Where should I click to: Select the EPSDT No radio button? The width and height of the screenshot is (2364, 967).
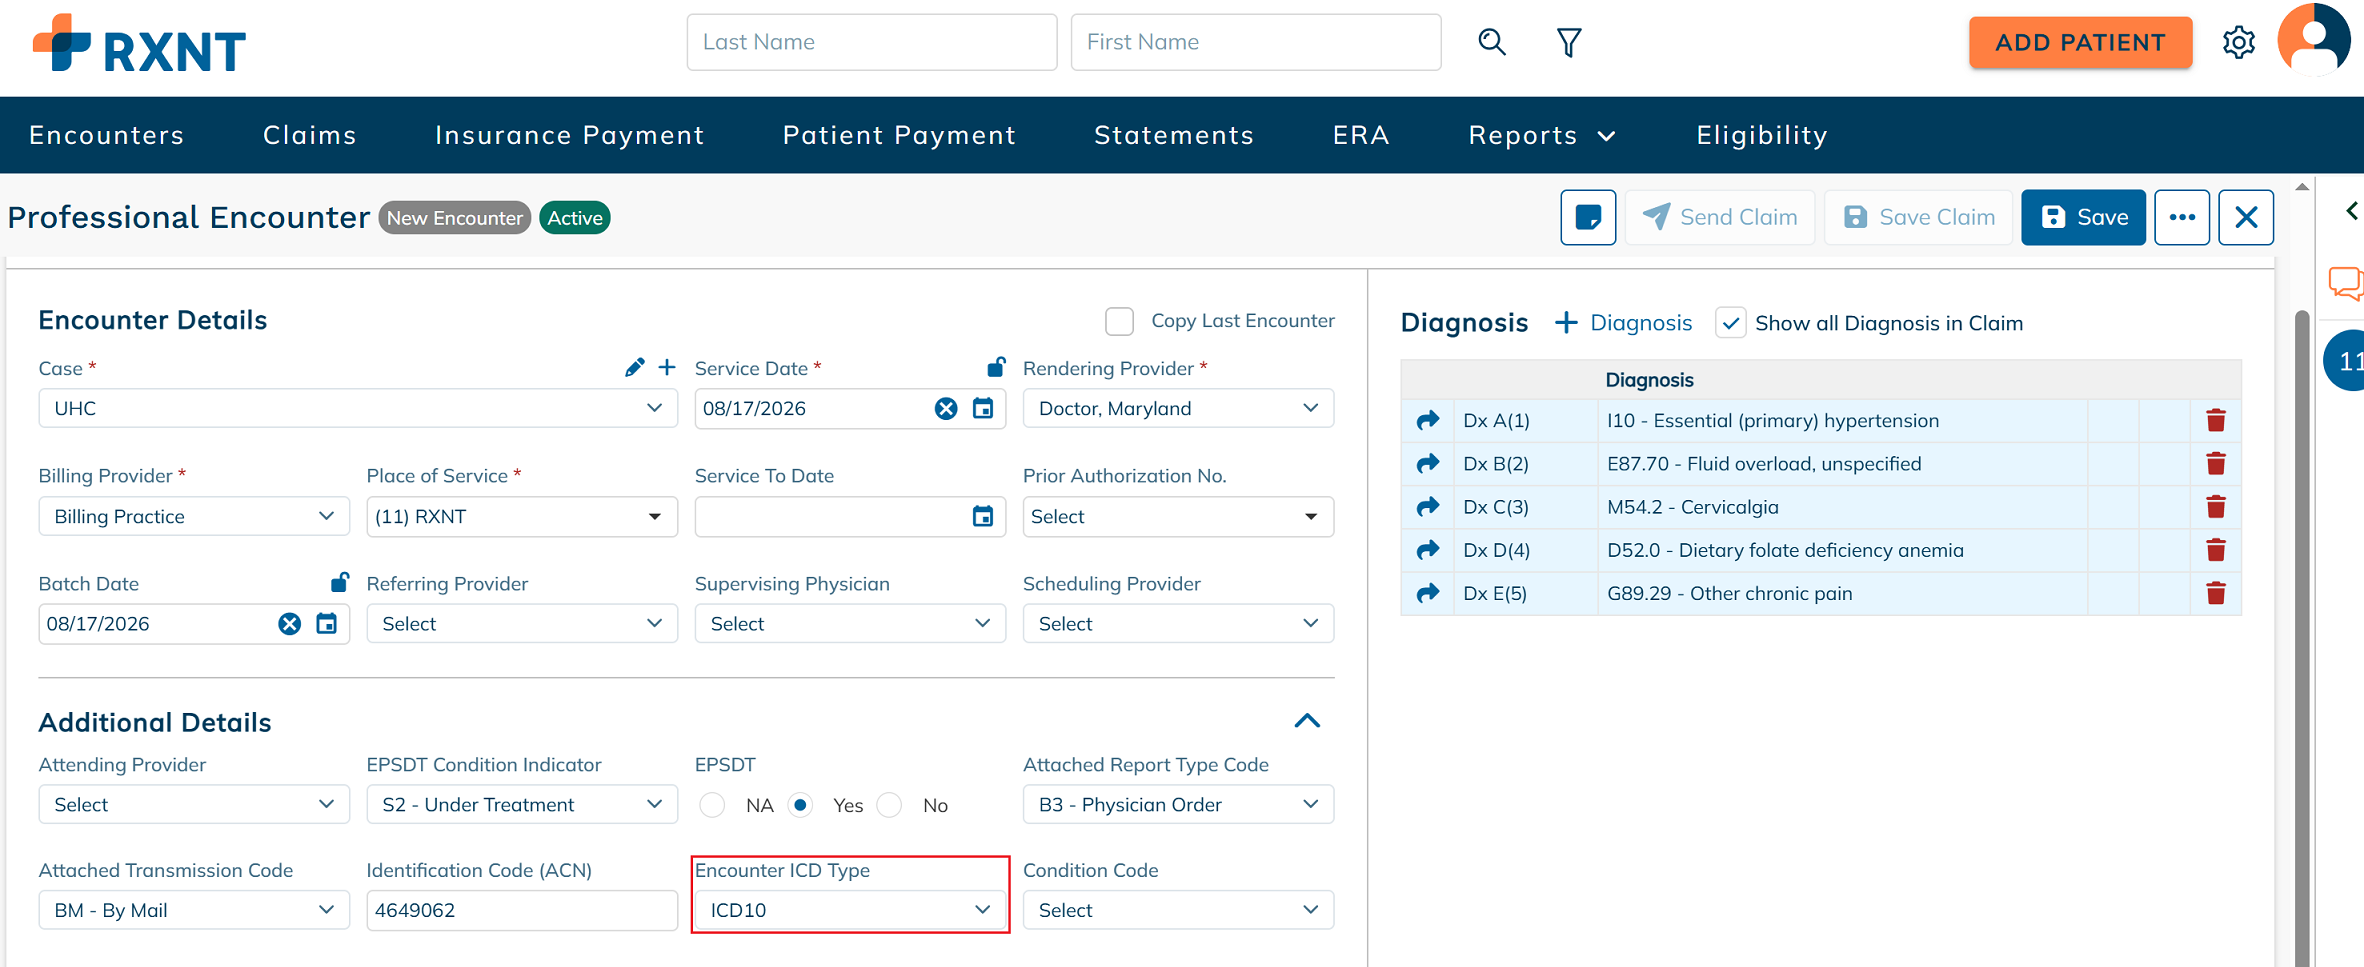point(889,805)
